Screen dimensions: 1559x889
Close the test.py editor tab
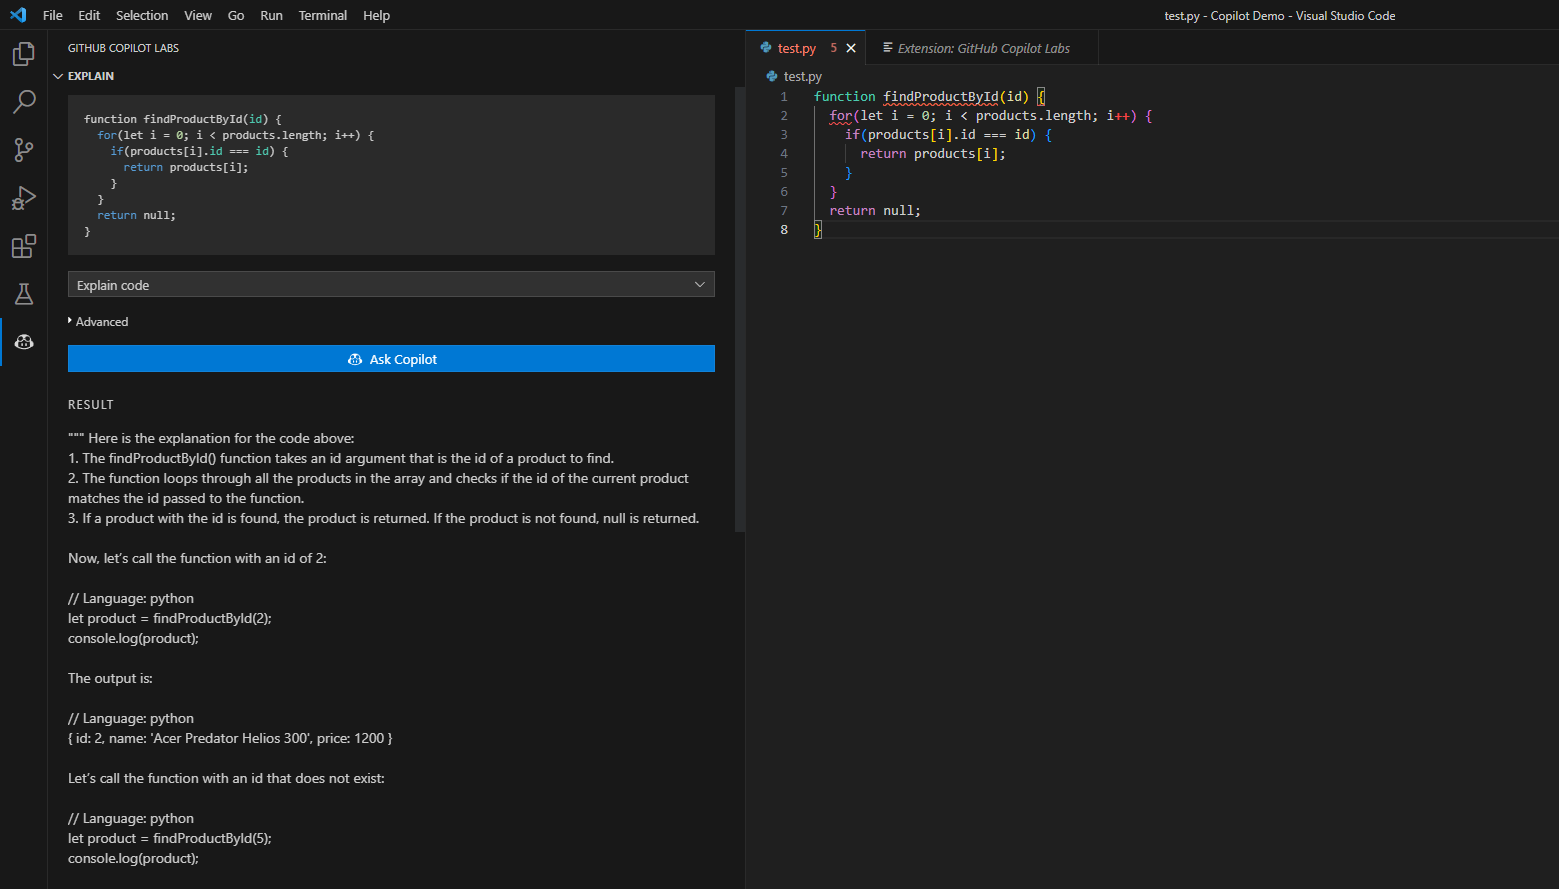tap(851, 47)
